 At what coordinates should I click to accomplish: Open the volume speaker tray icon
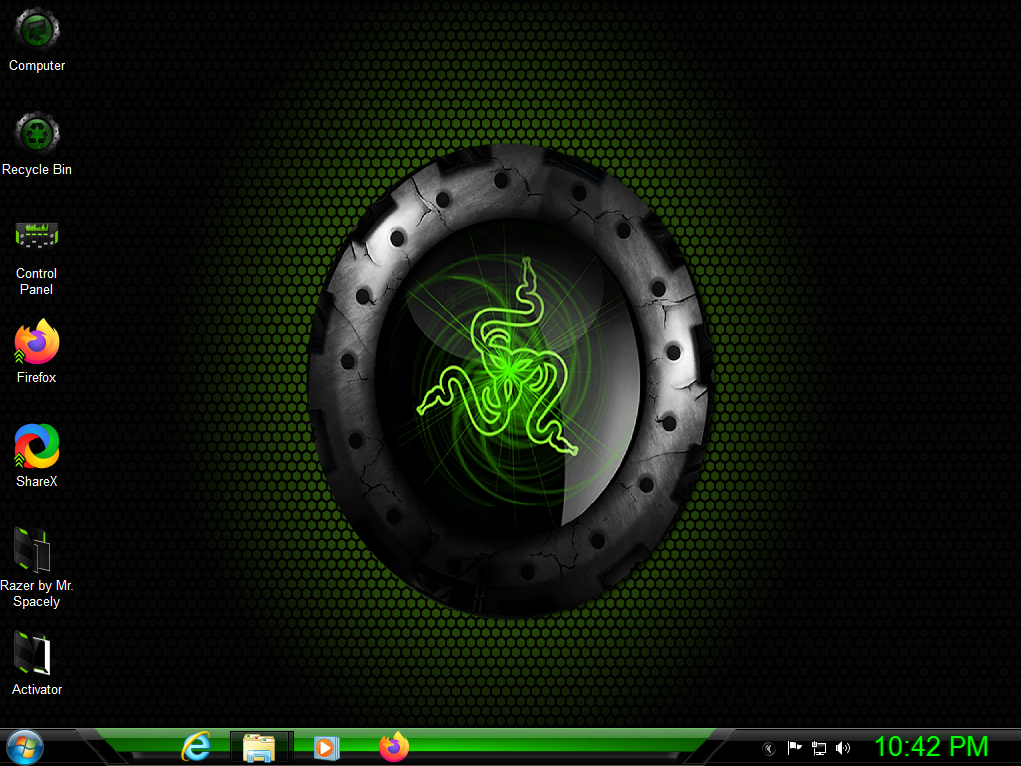[843, 748]
